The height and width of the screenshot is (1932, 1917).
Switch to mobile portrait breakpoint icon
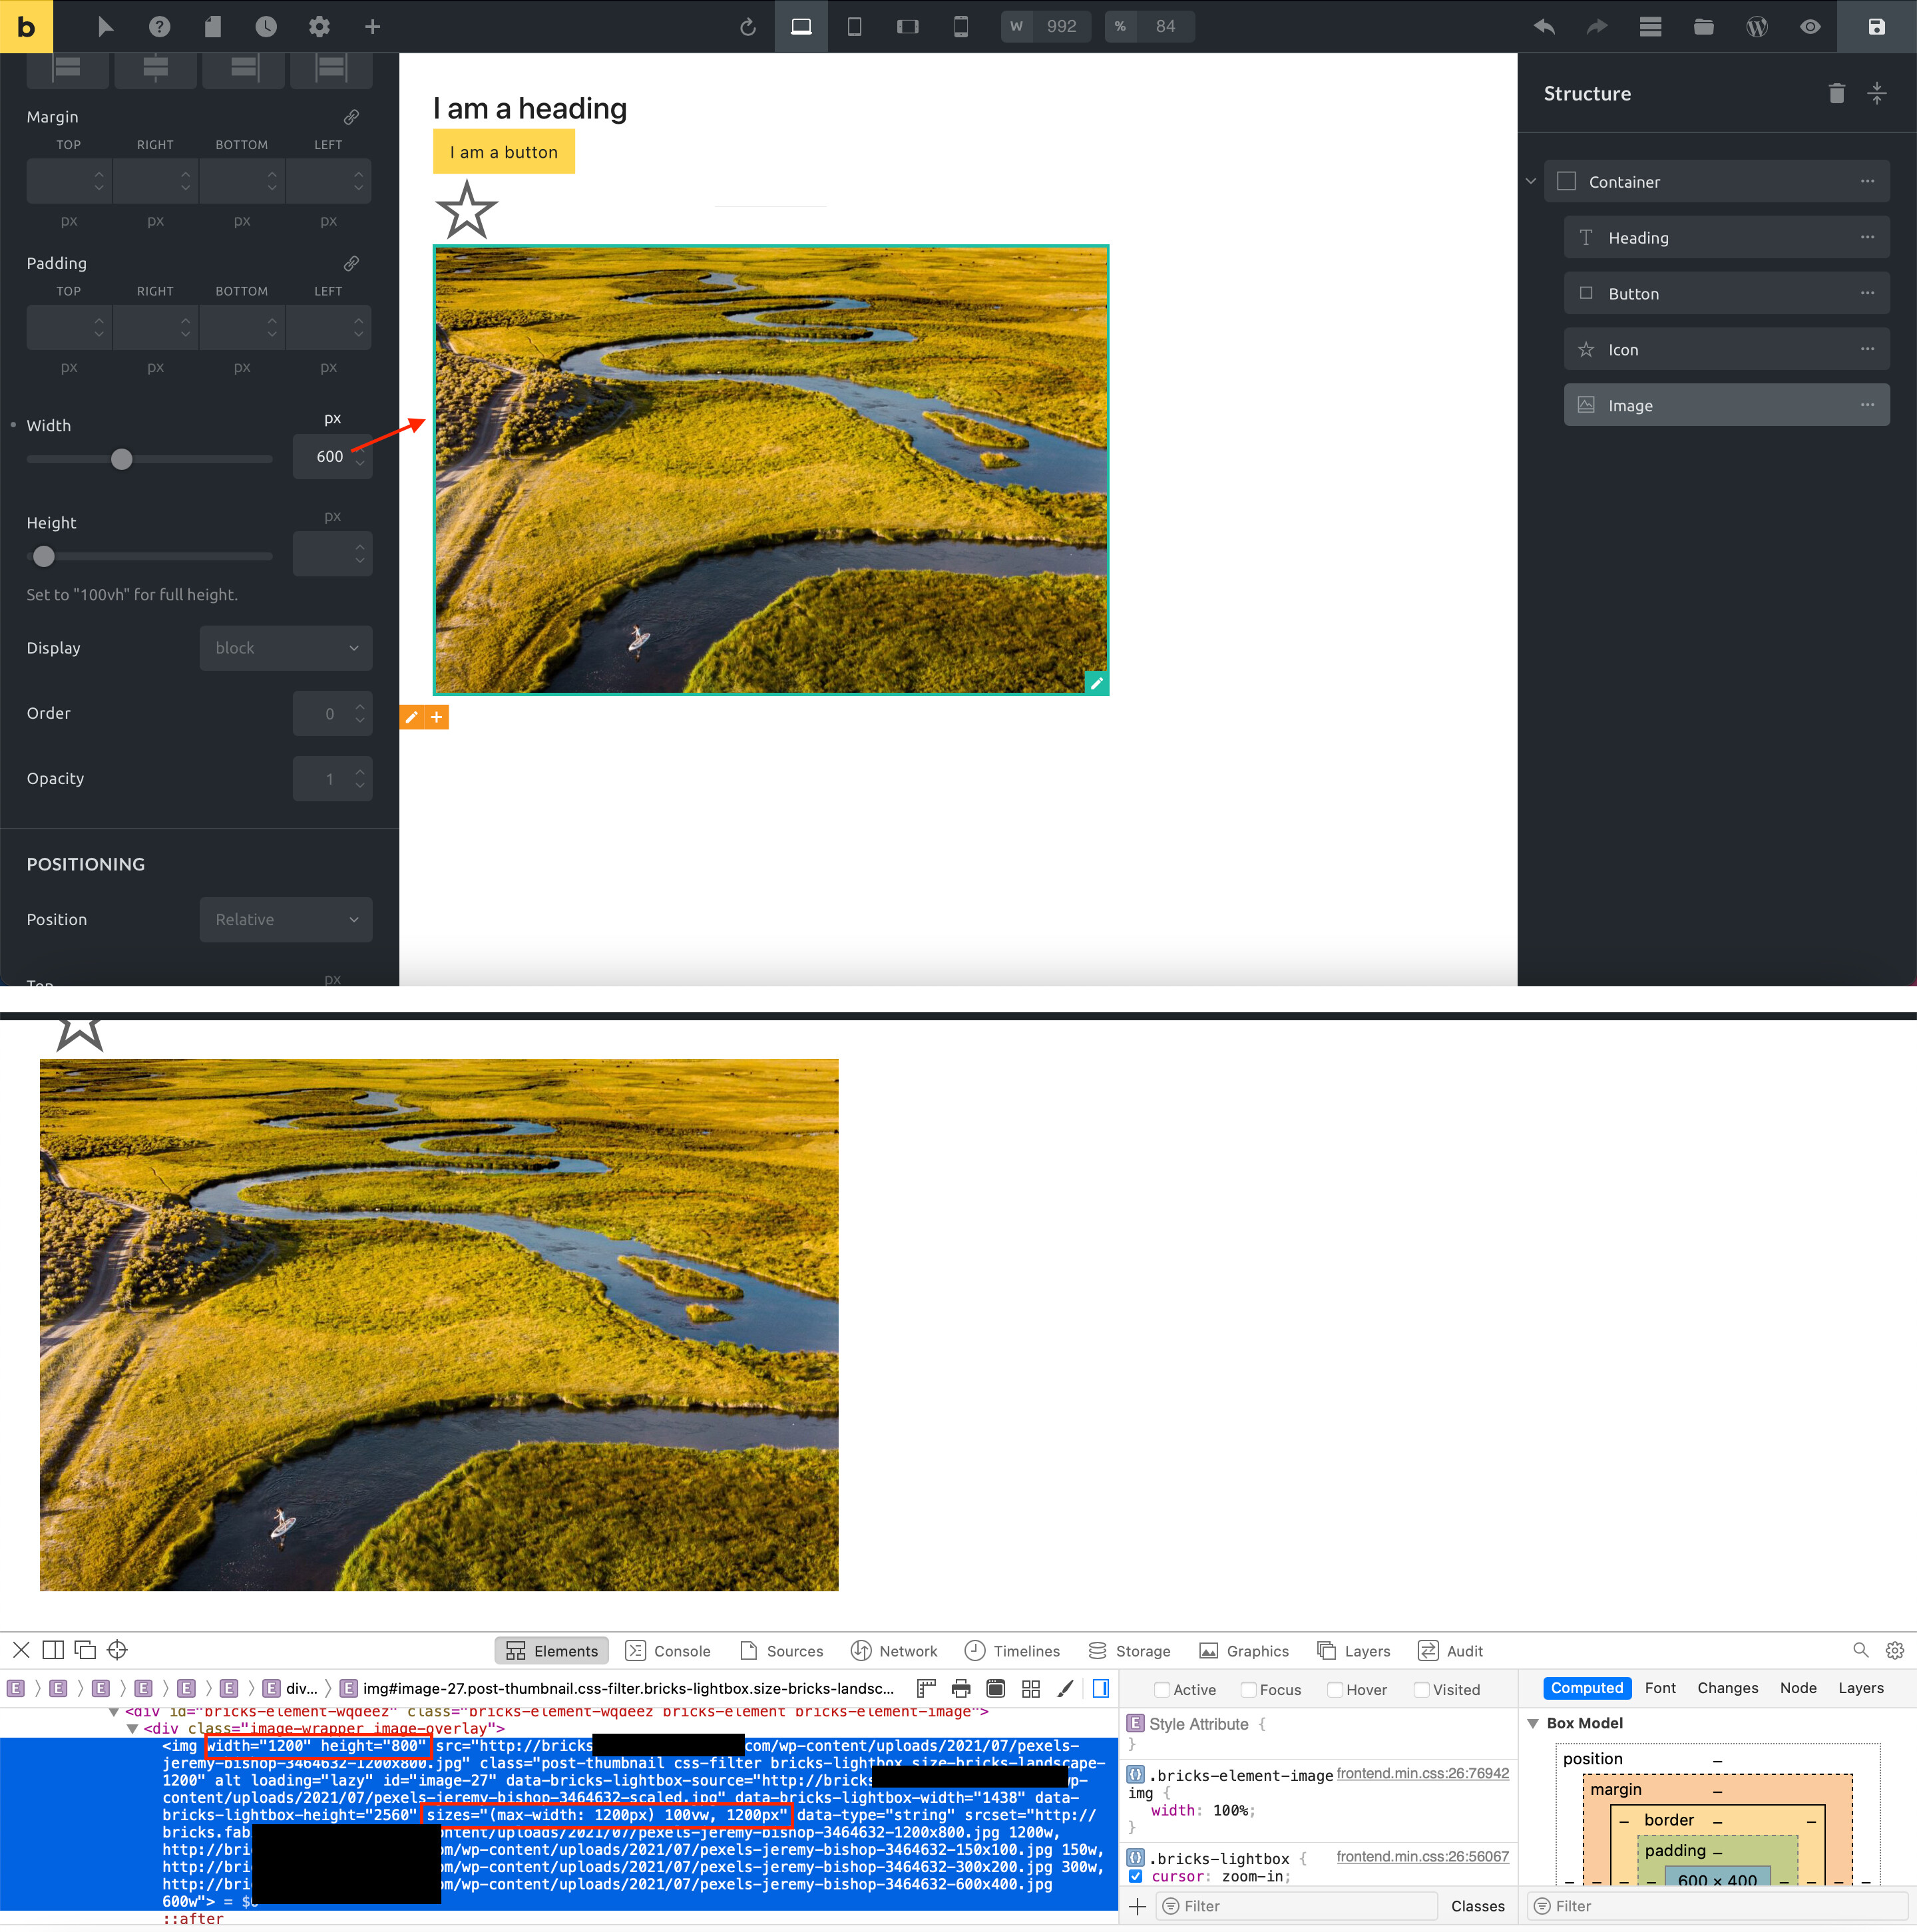960,27
